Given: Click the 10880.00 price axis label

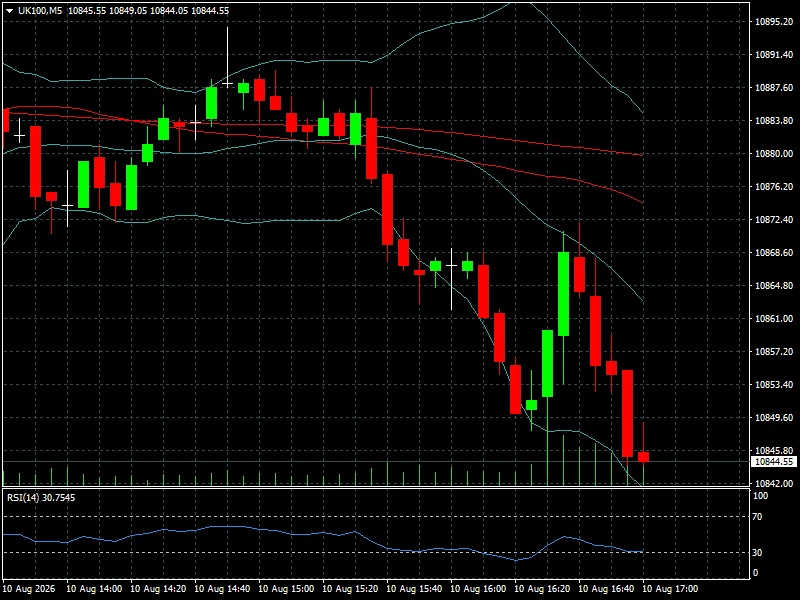Looking at the screenshot, I should pos(774,154).
